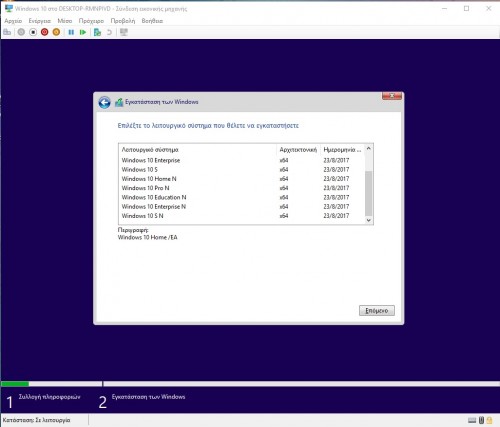Image resolution: width=500 pixels, height=427 pixels.
Task: Create a checkpoint using the toolbar icon
Action: tap(97, 32)
